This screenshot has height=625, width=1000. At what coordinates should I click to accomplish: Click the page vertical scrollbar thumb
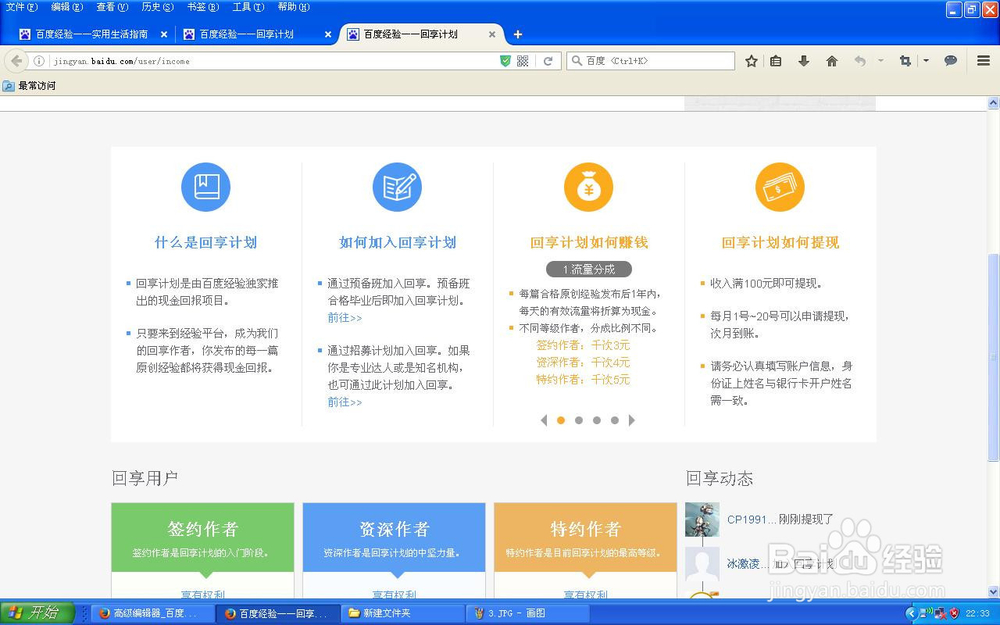(993, 357)
